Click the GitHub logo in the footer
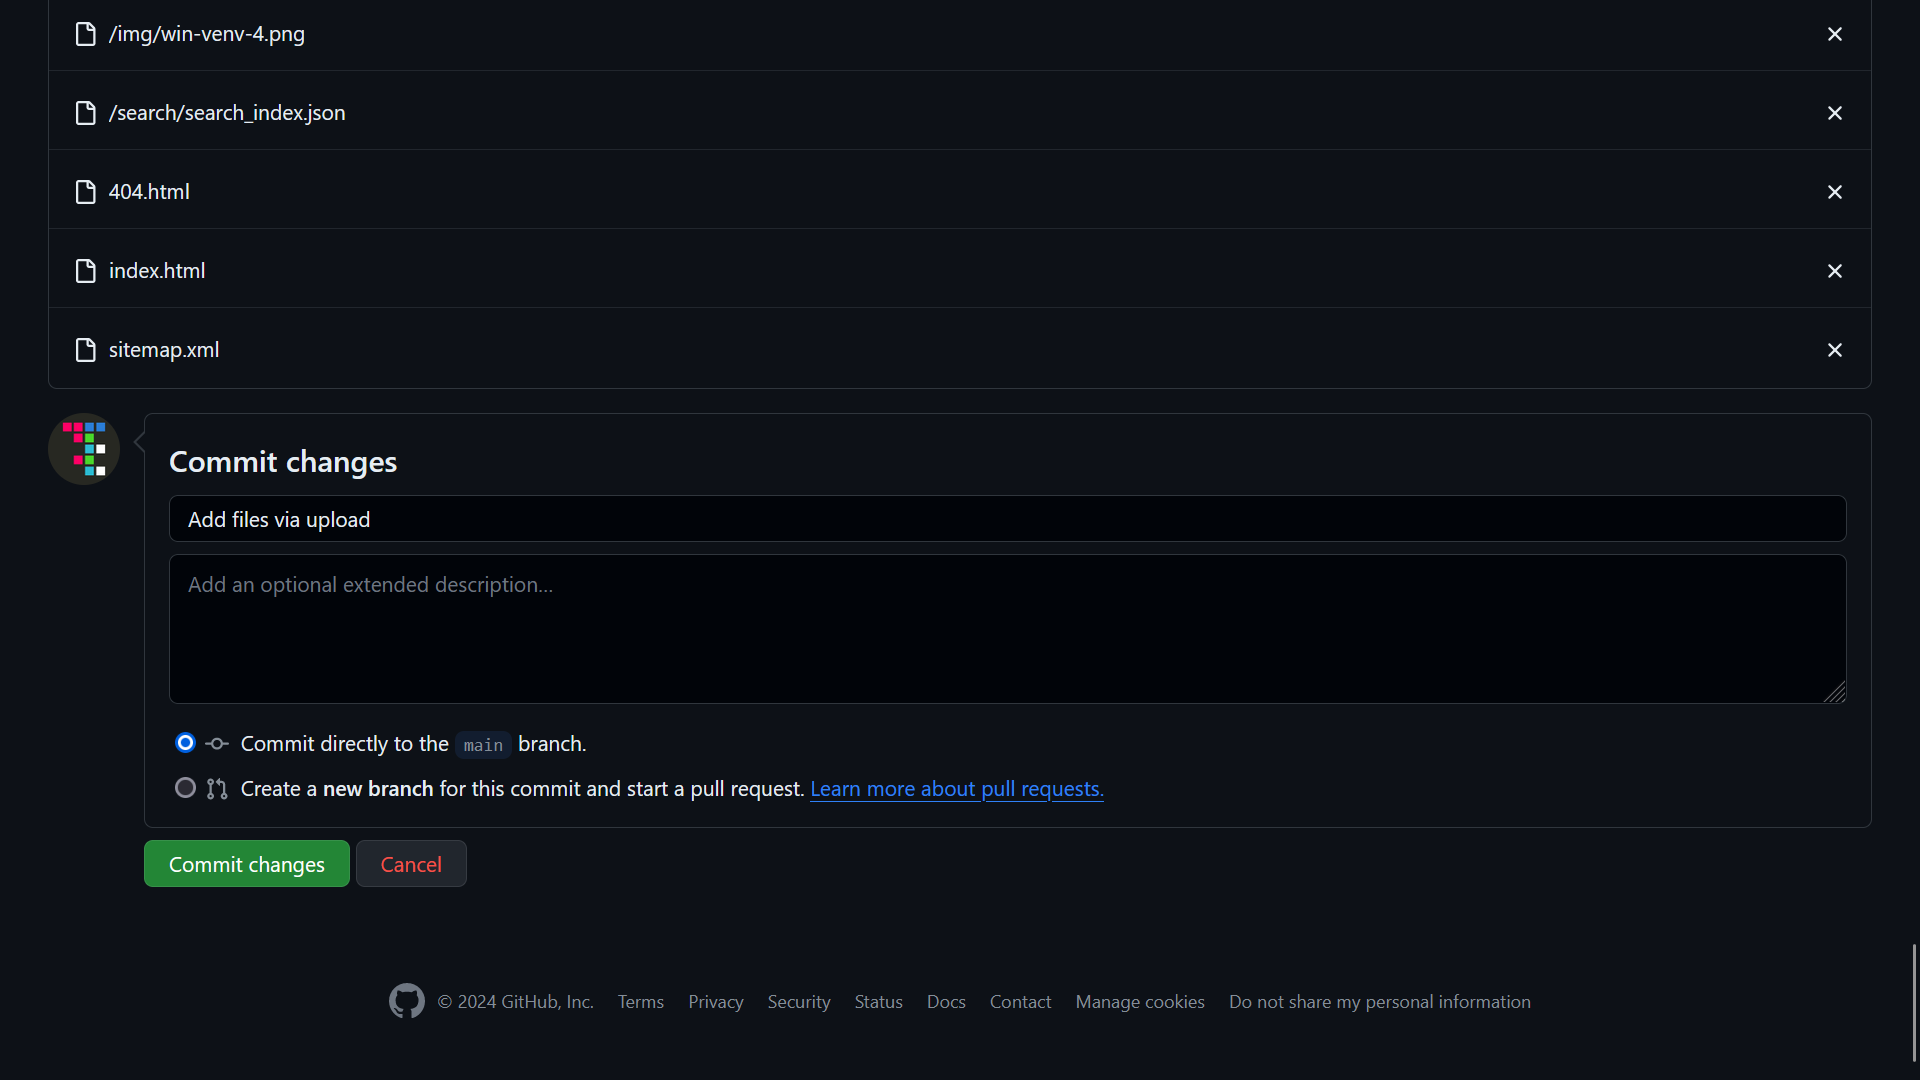This screenshot has width=1920, height=1080. 406,1002
